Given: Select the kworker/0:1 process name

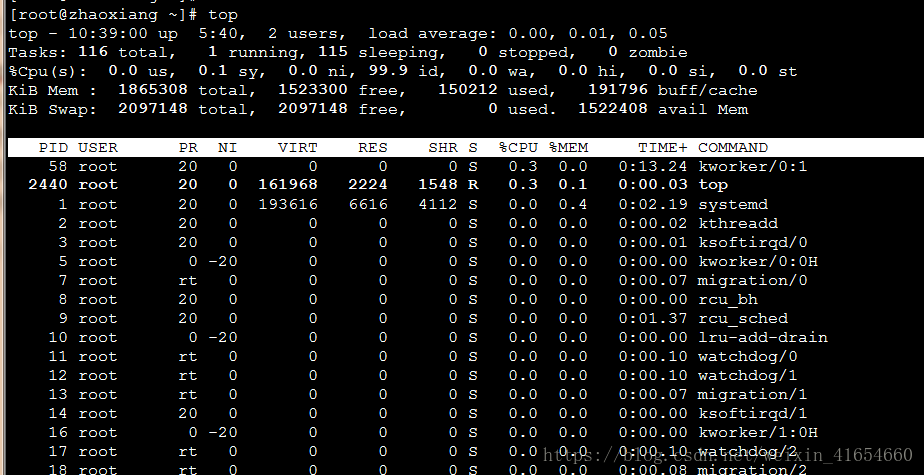Looking at the screenshot, I should click(x=753, y=166).
